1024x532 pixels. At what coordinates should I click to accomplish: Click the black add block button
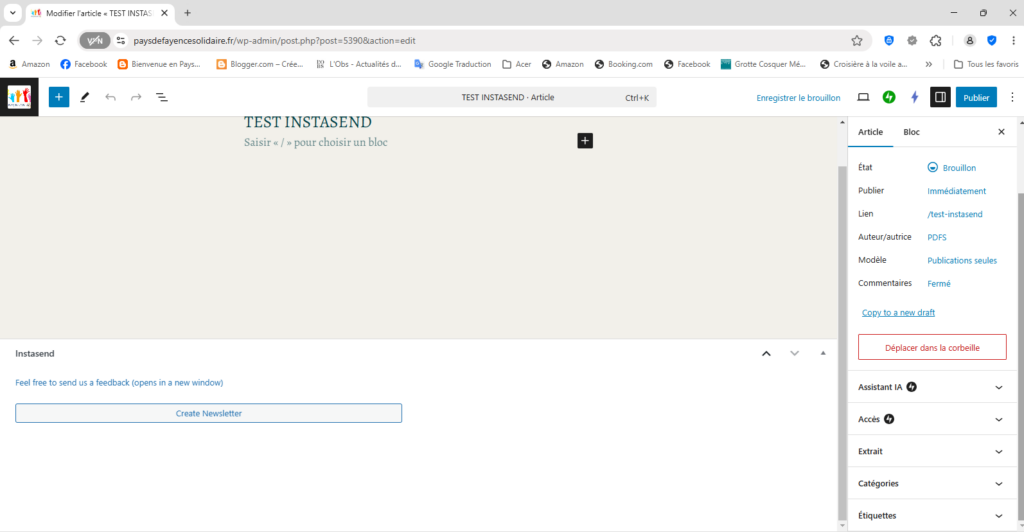[585, 141]
